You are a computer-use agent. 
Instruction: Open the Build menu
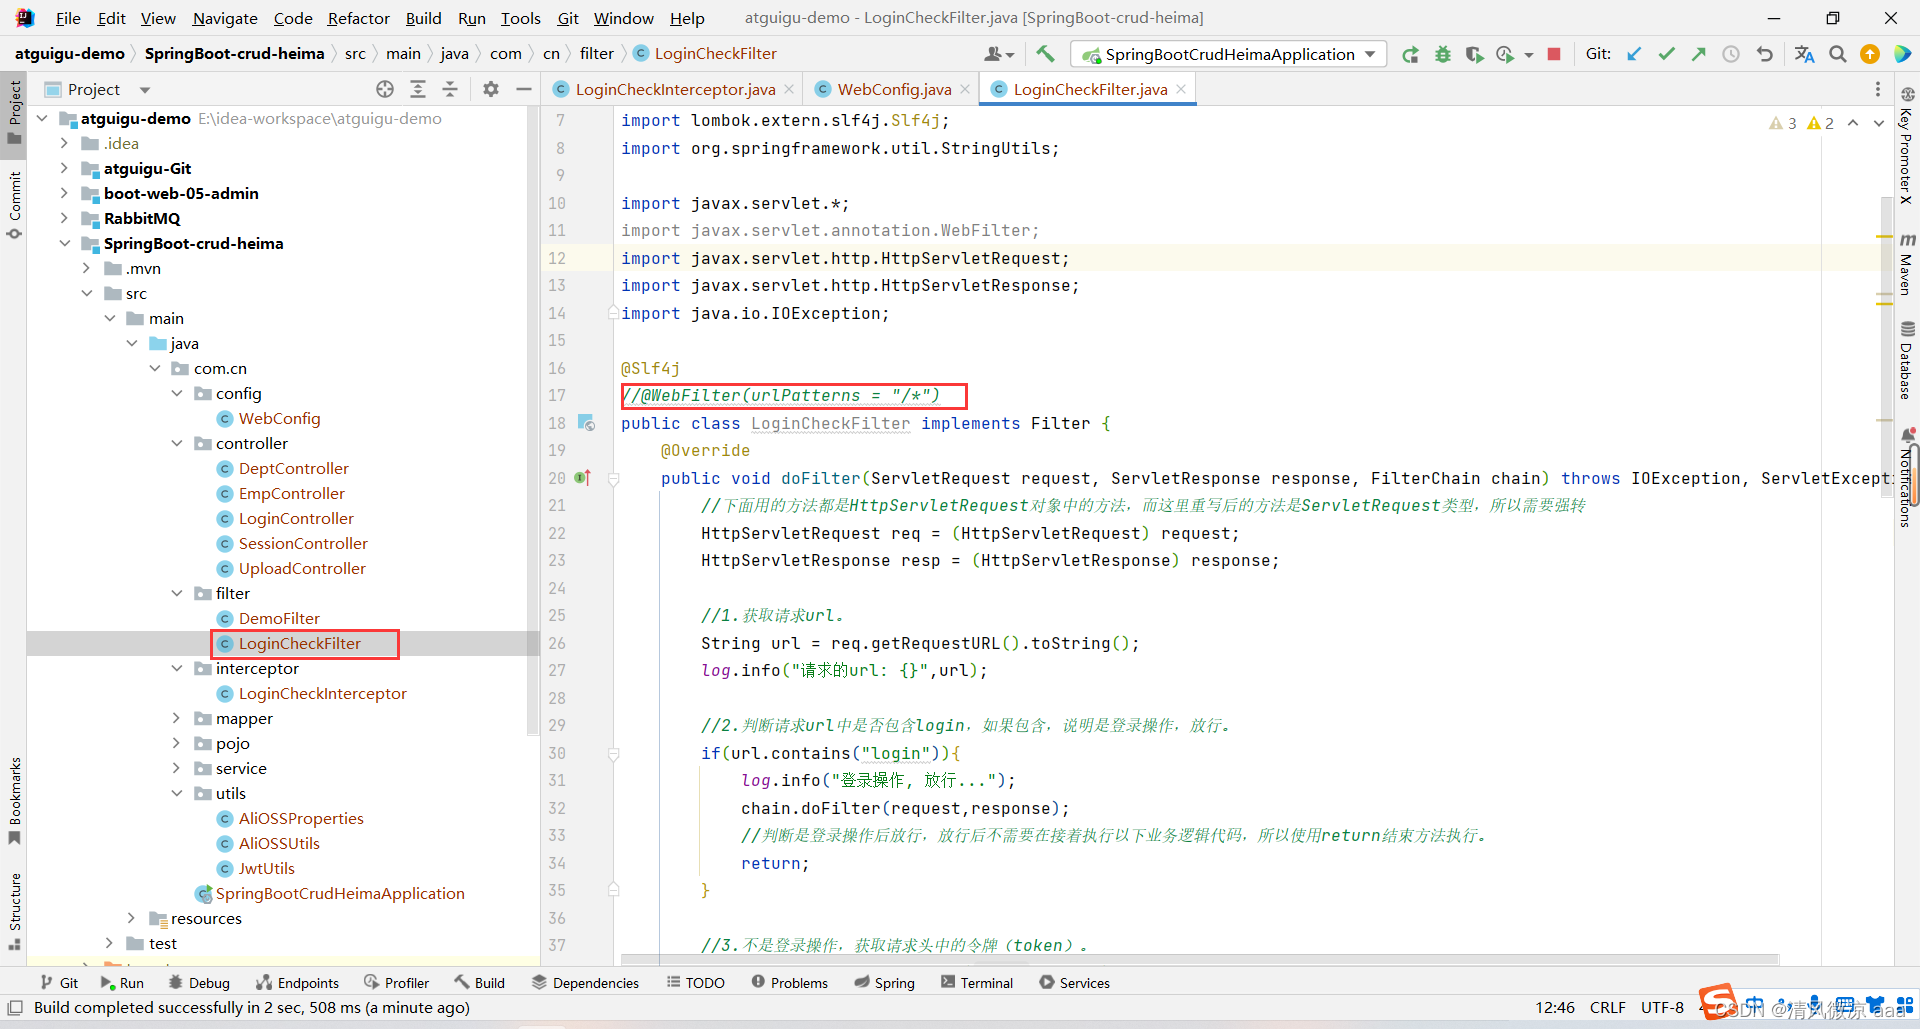click(x=423, y=18)
